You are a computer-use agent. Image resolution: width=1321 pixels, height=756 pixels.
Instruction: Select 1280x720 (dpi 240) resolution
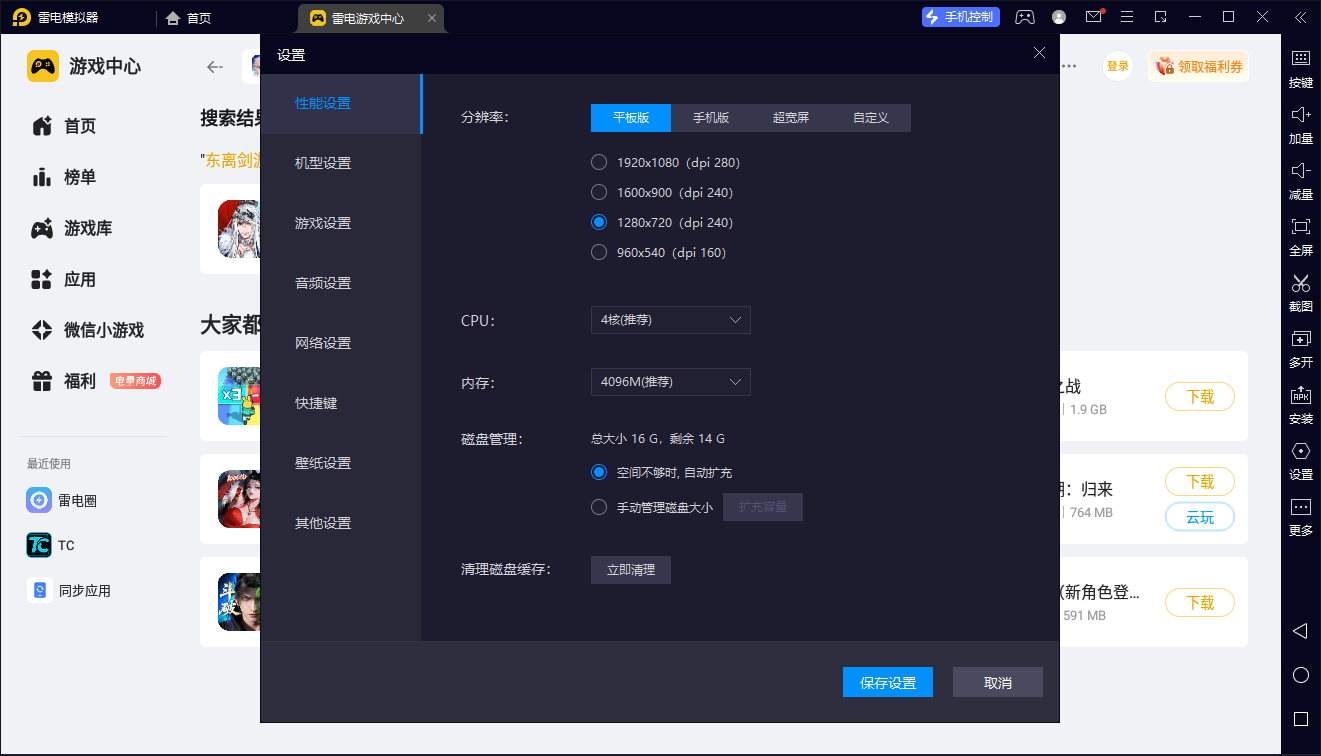(x=662, y=222)
